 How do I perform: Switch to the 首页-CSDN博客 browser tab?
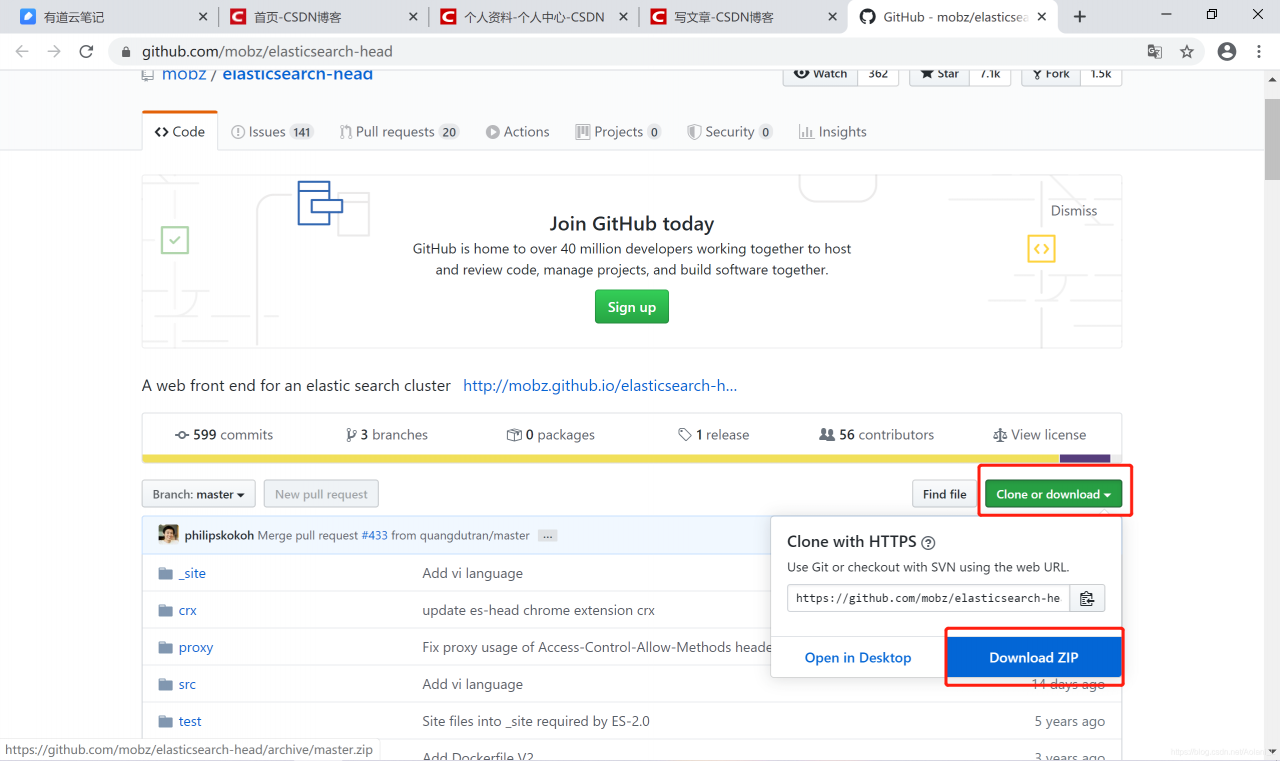(323, 17)
